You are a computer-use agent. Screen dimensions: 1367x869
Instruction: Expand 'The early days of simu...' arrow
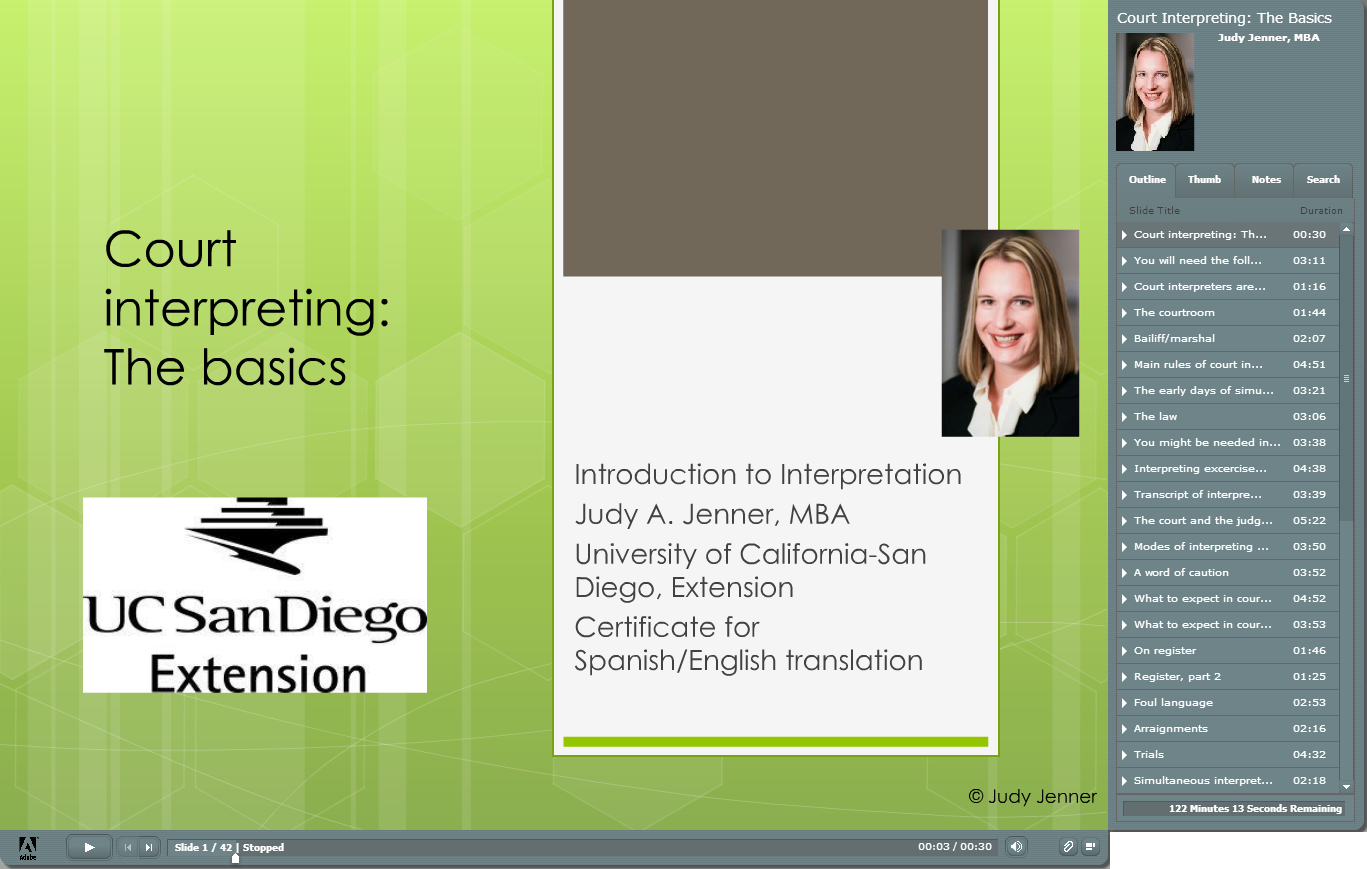pyautogui.click(x=1125, y=391)
